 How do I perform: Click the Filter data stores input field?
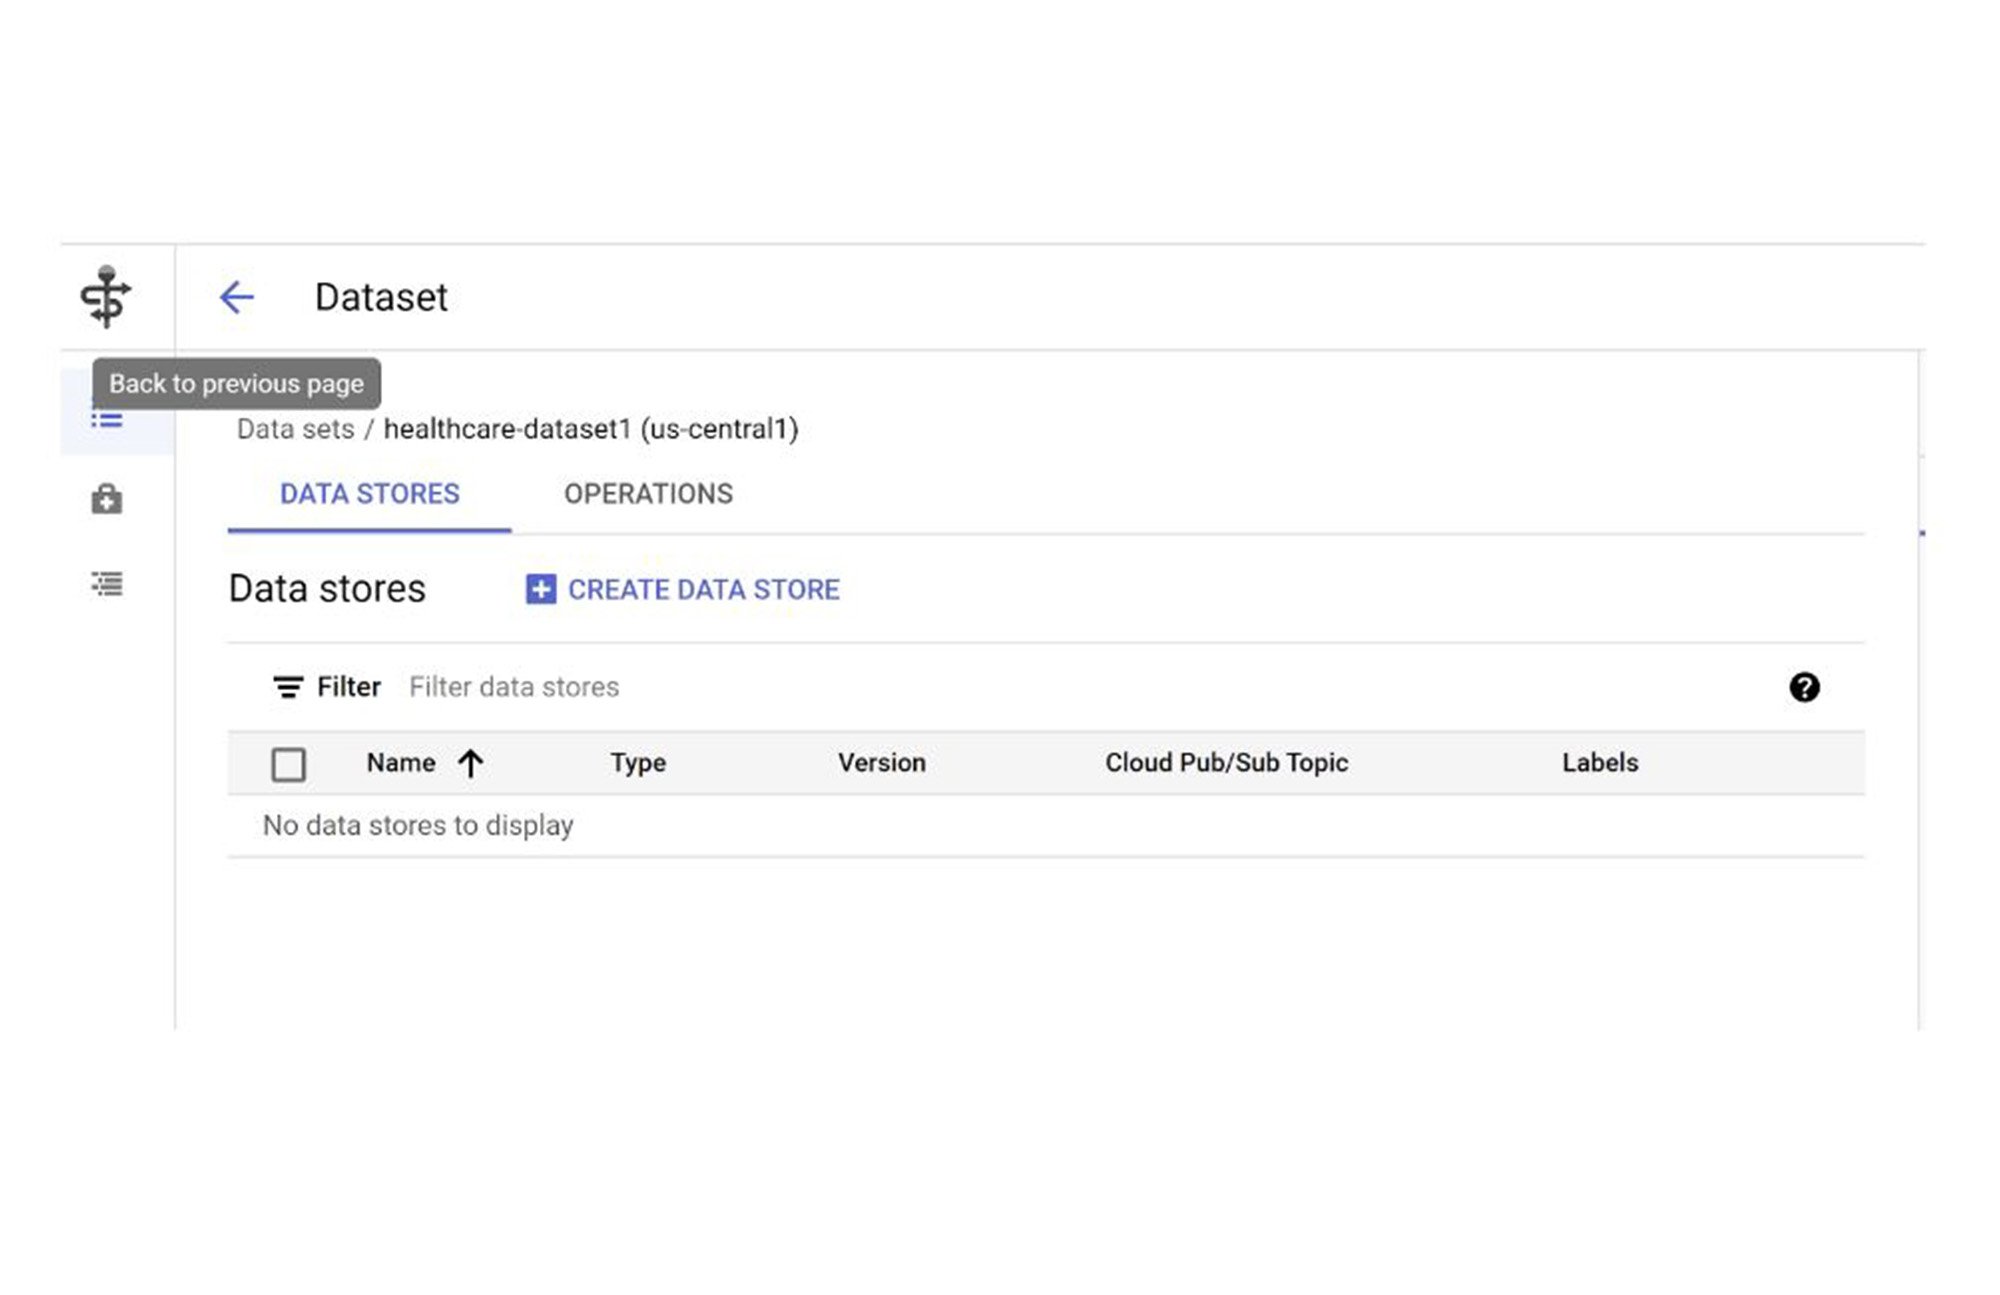point(513,687)
